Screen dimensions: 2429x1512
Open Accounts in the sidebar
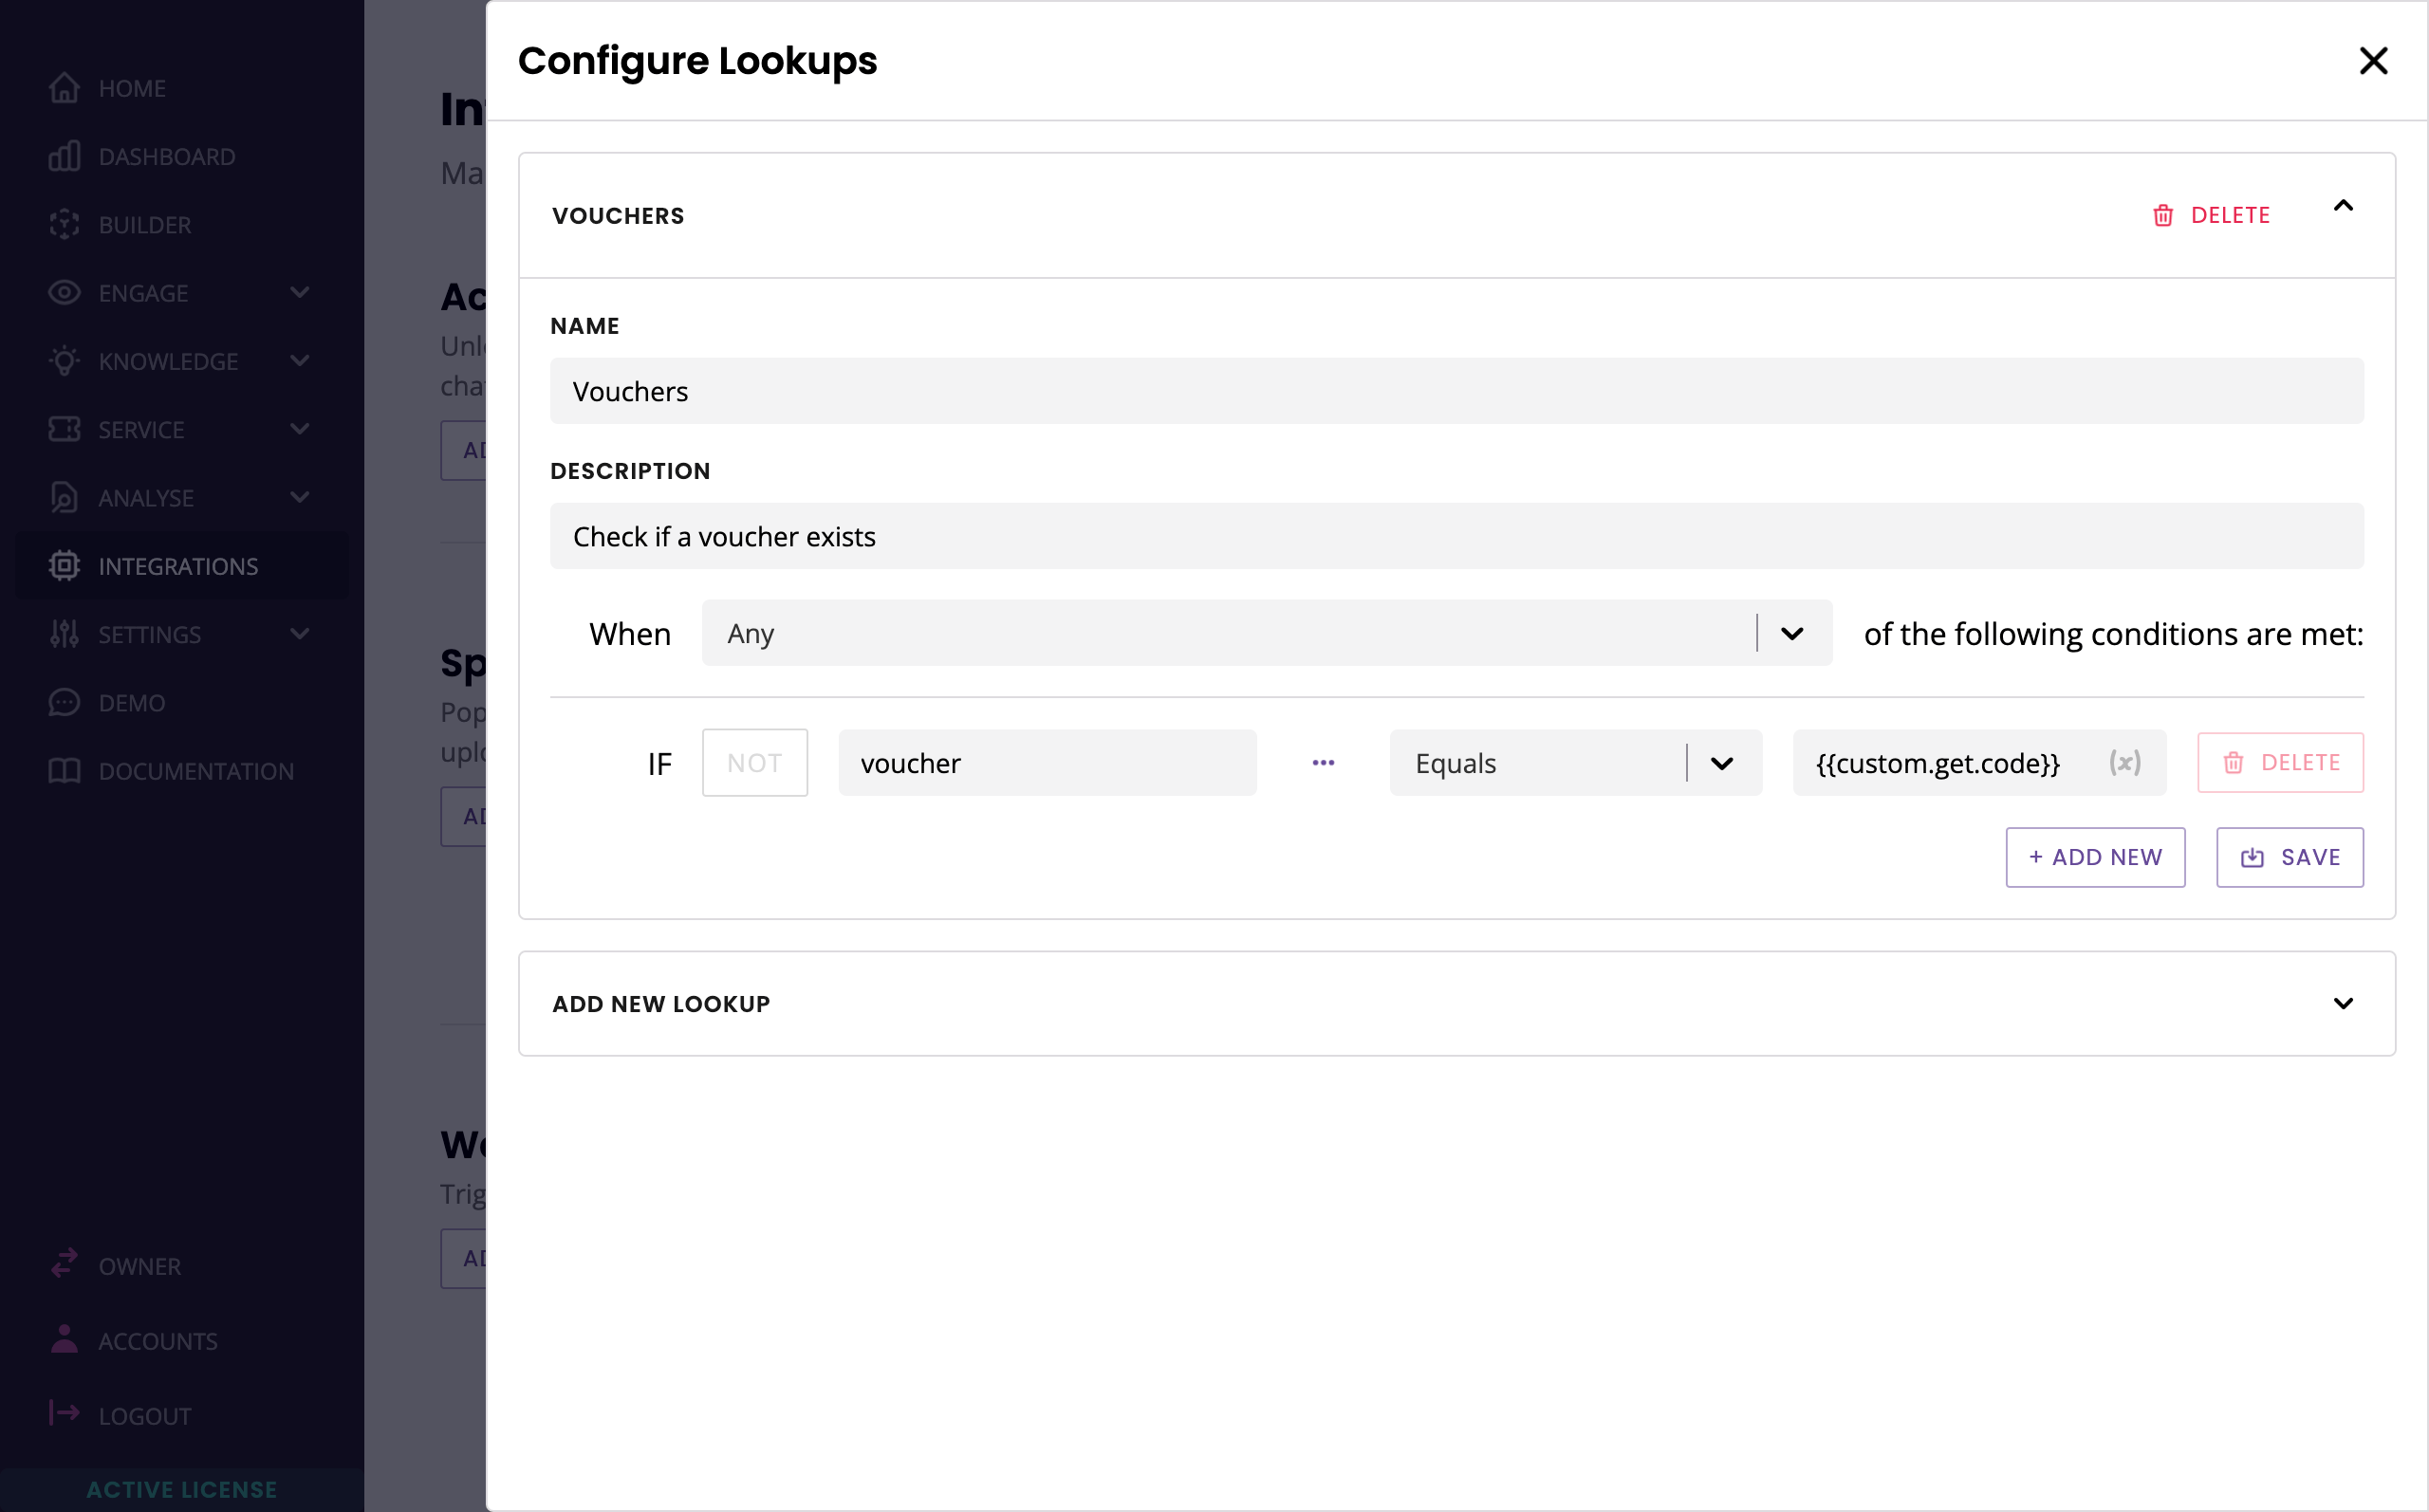tap(158, 1341)
